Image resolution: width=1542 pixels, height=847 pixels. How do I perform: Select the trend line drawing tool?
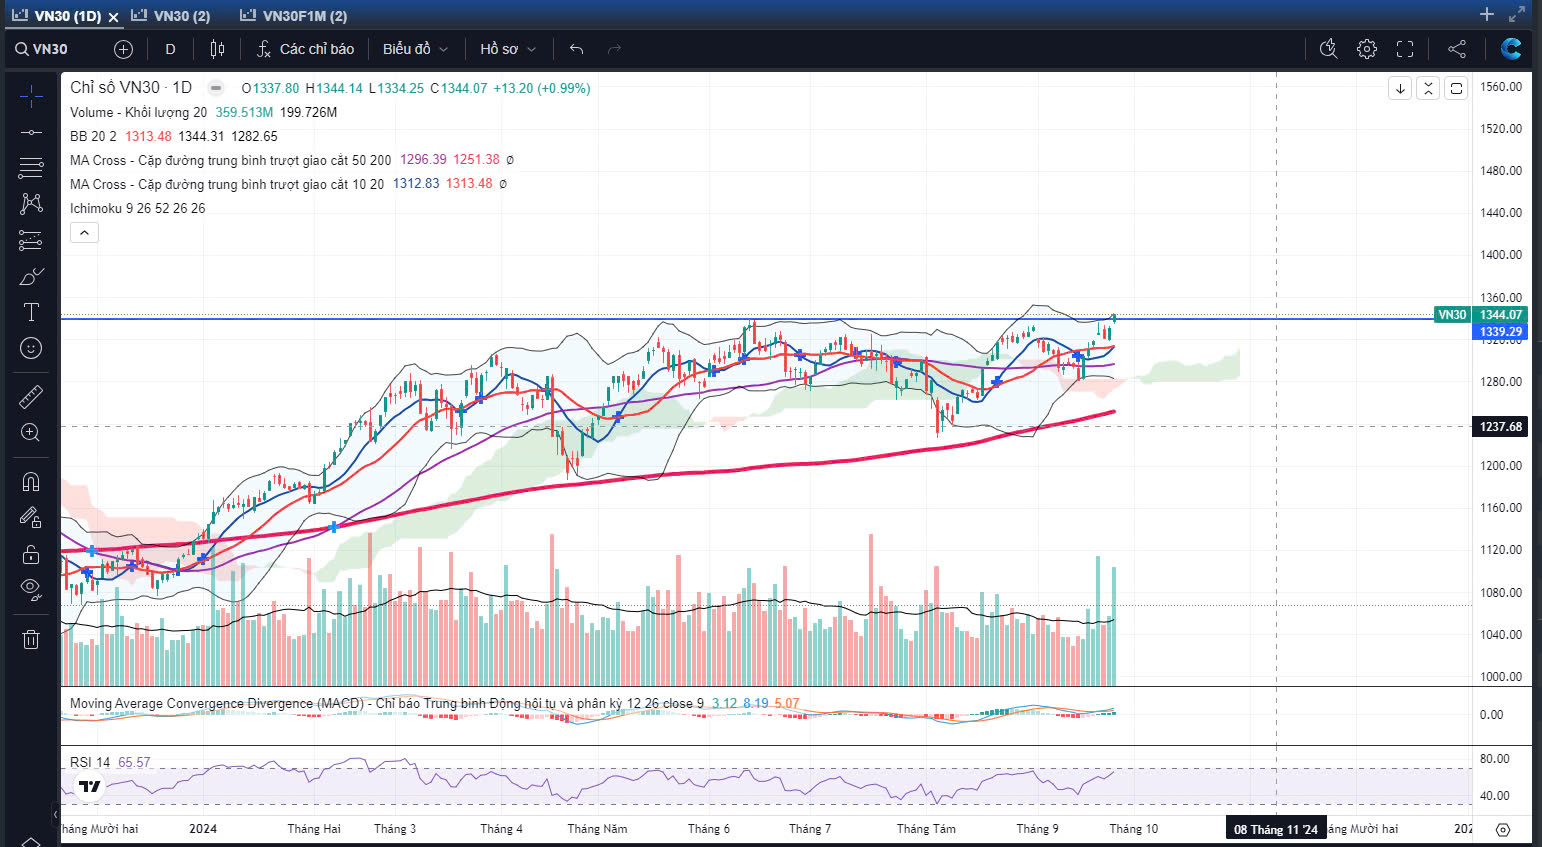31,132
